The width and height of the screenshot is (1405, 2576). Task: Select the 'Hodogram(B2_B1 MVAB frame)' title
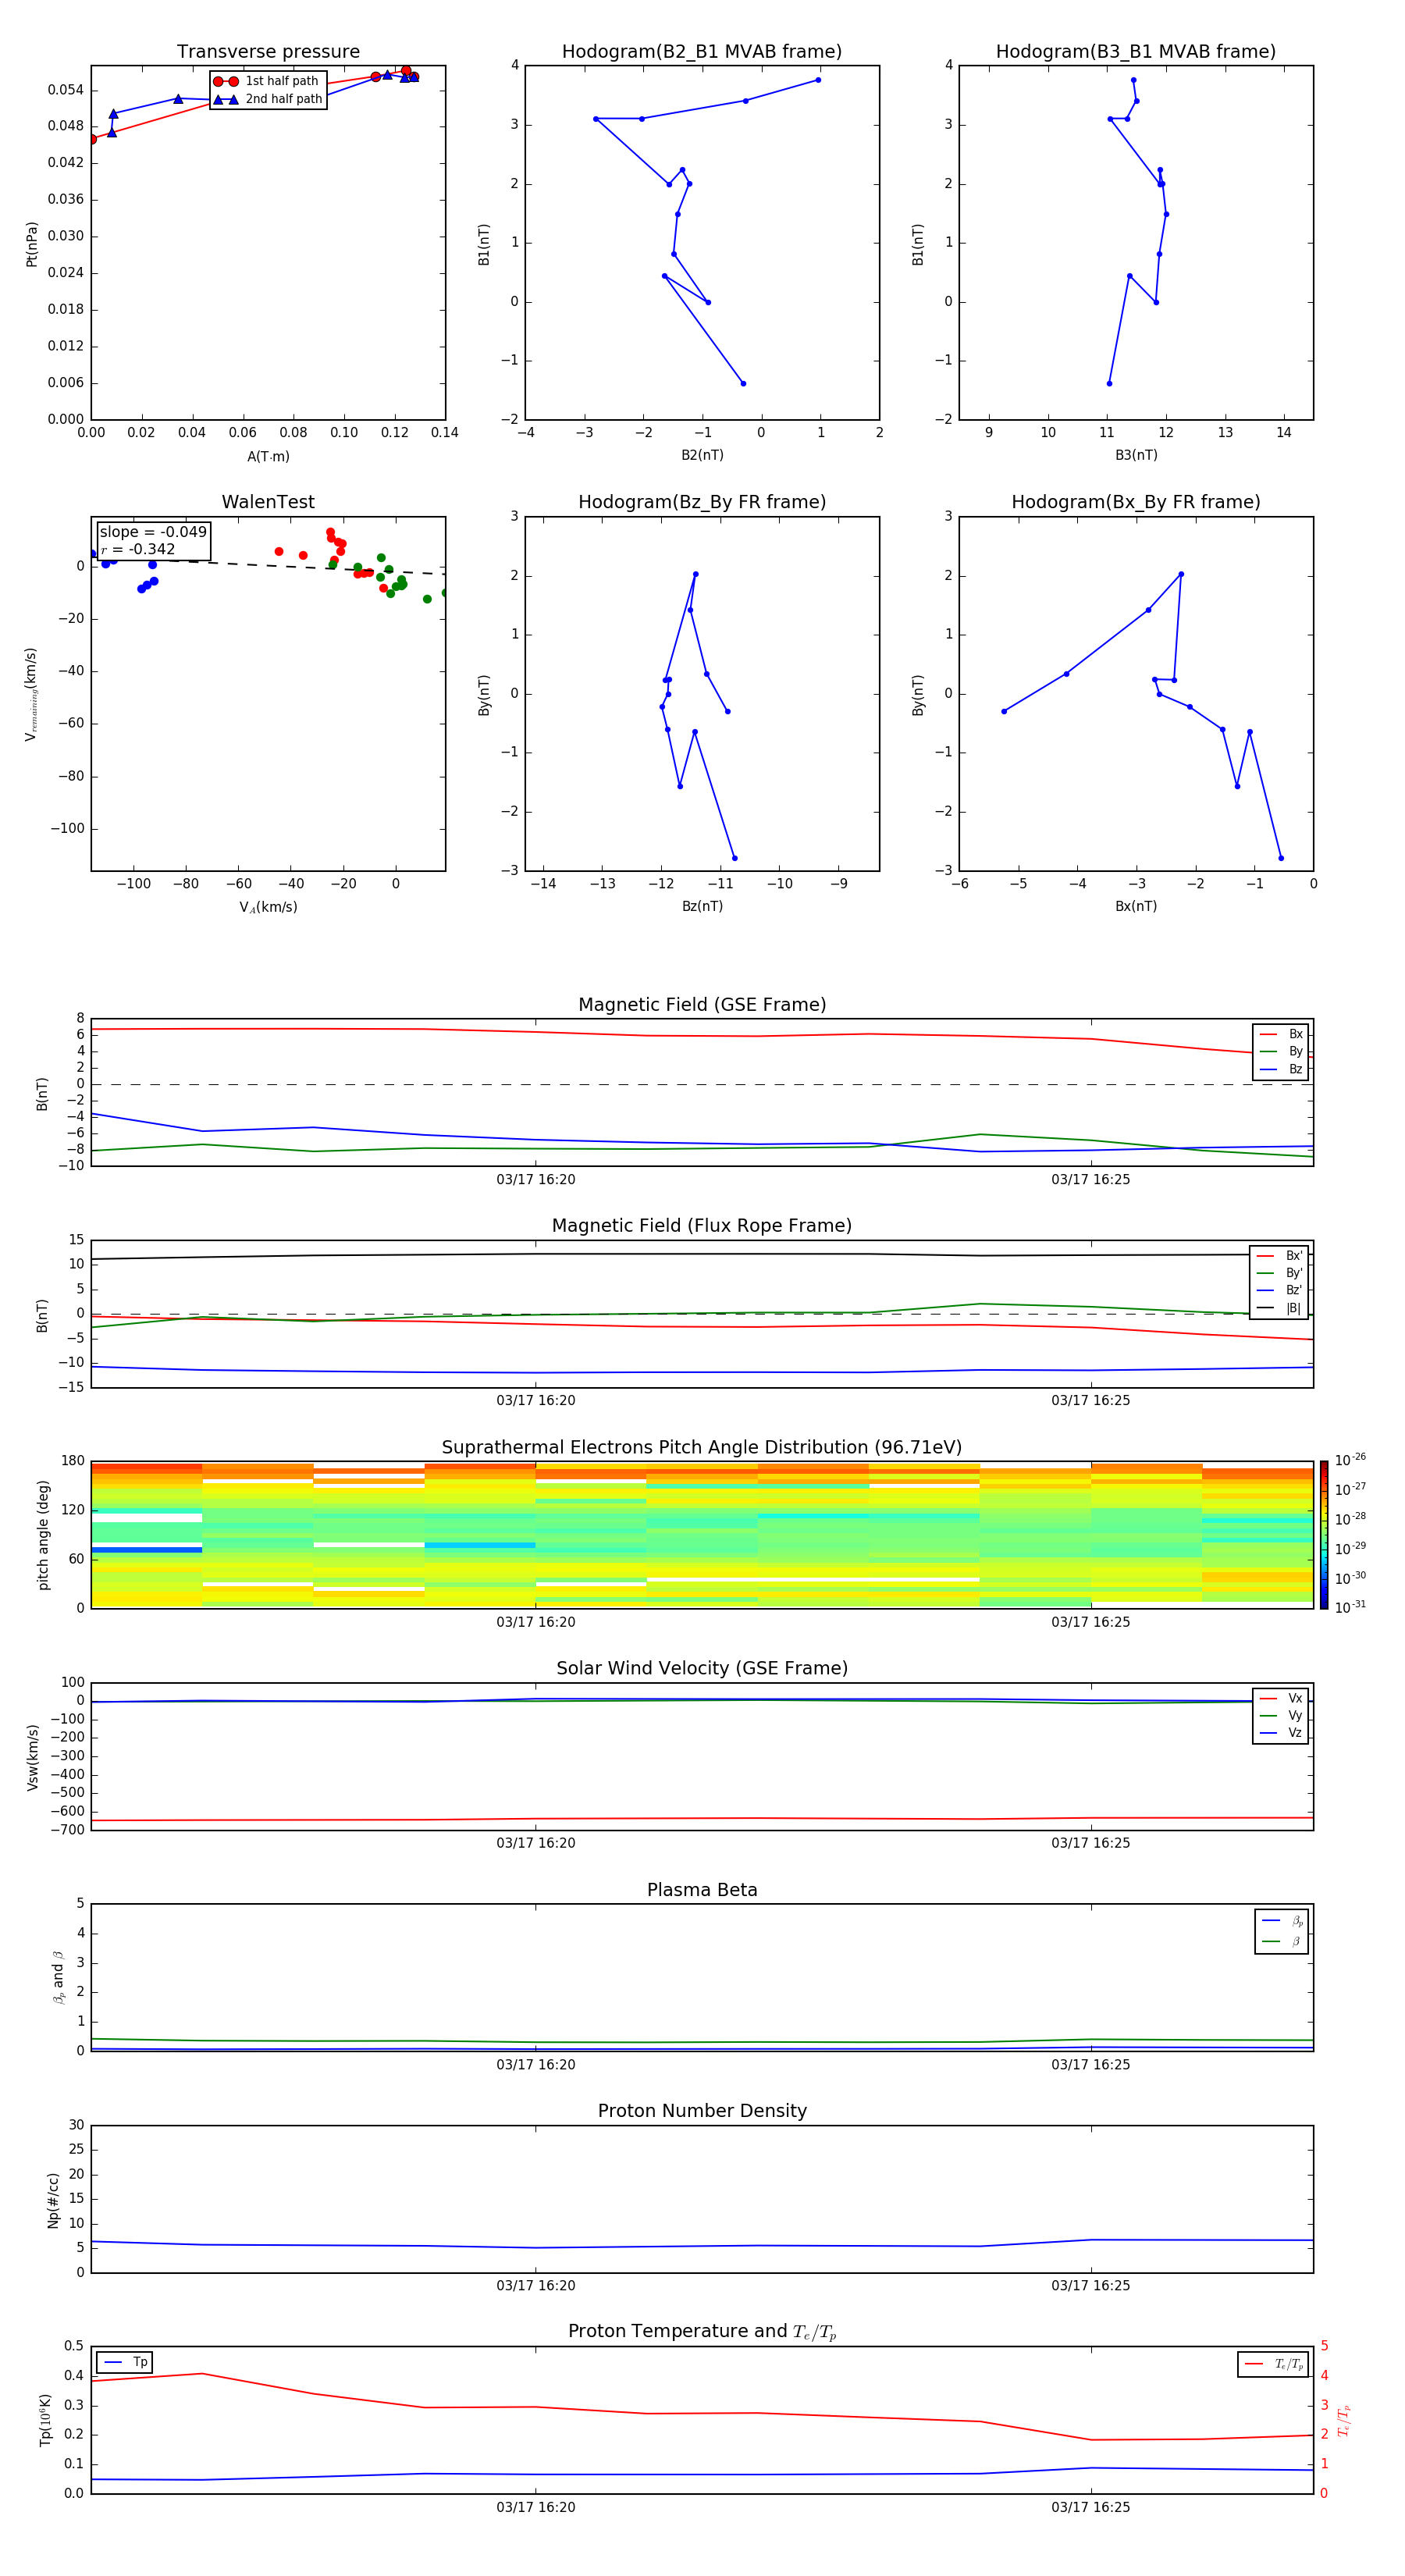pyautogui.click(x=702, y=51)
